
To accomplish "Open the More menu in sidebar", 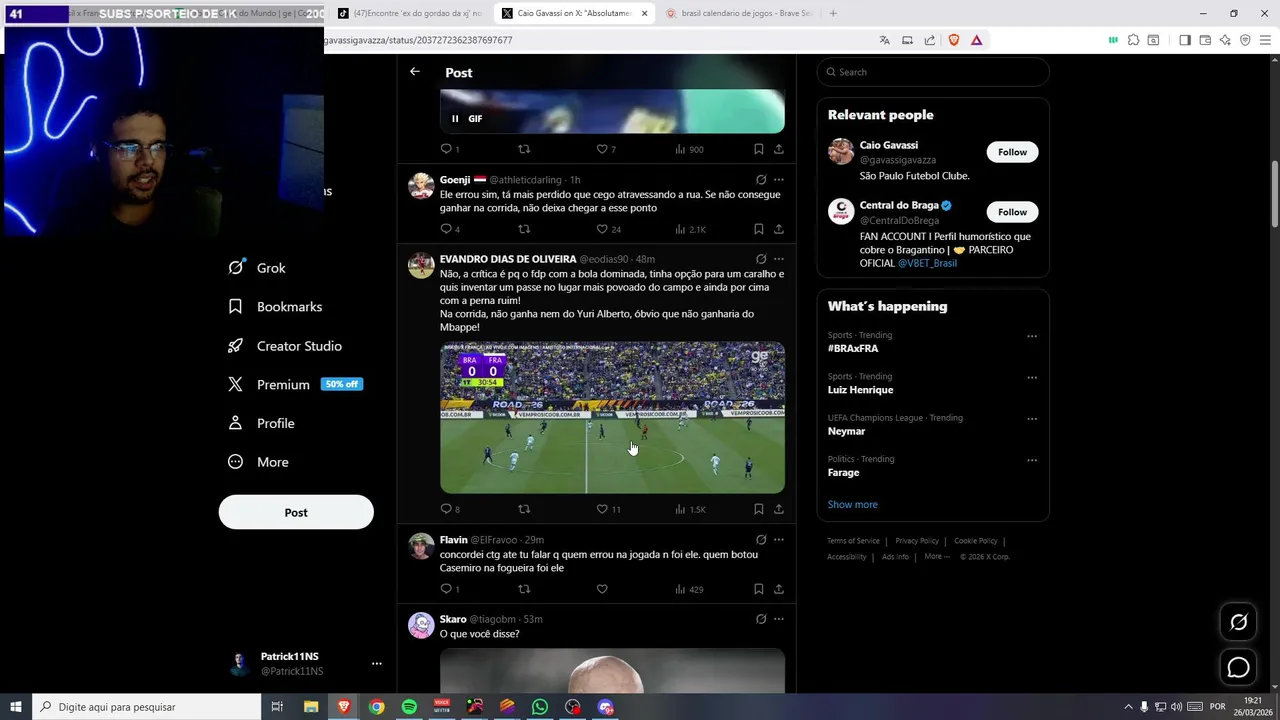I will coord(258,462).
